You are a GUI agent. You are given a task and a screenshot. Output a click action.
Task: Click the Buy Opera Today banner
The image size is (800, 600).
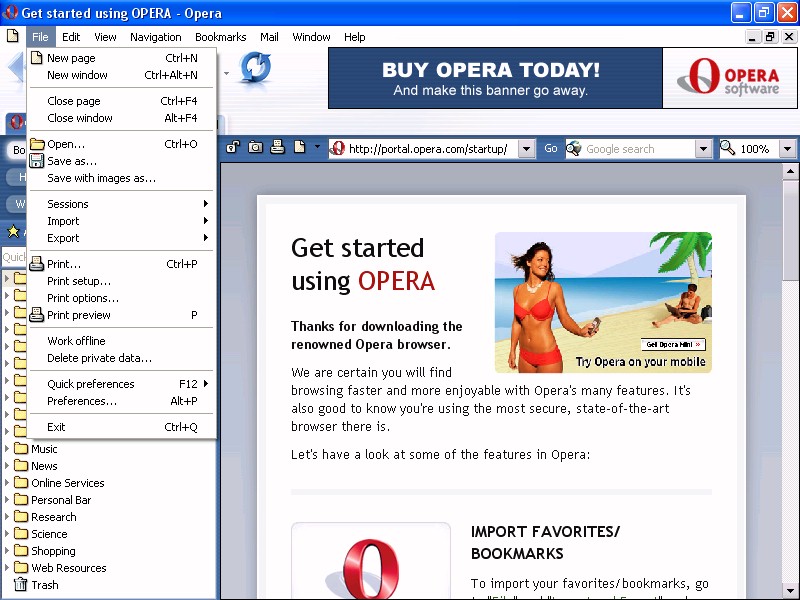tap(495, 78)
